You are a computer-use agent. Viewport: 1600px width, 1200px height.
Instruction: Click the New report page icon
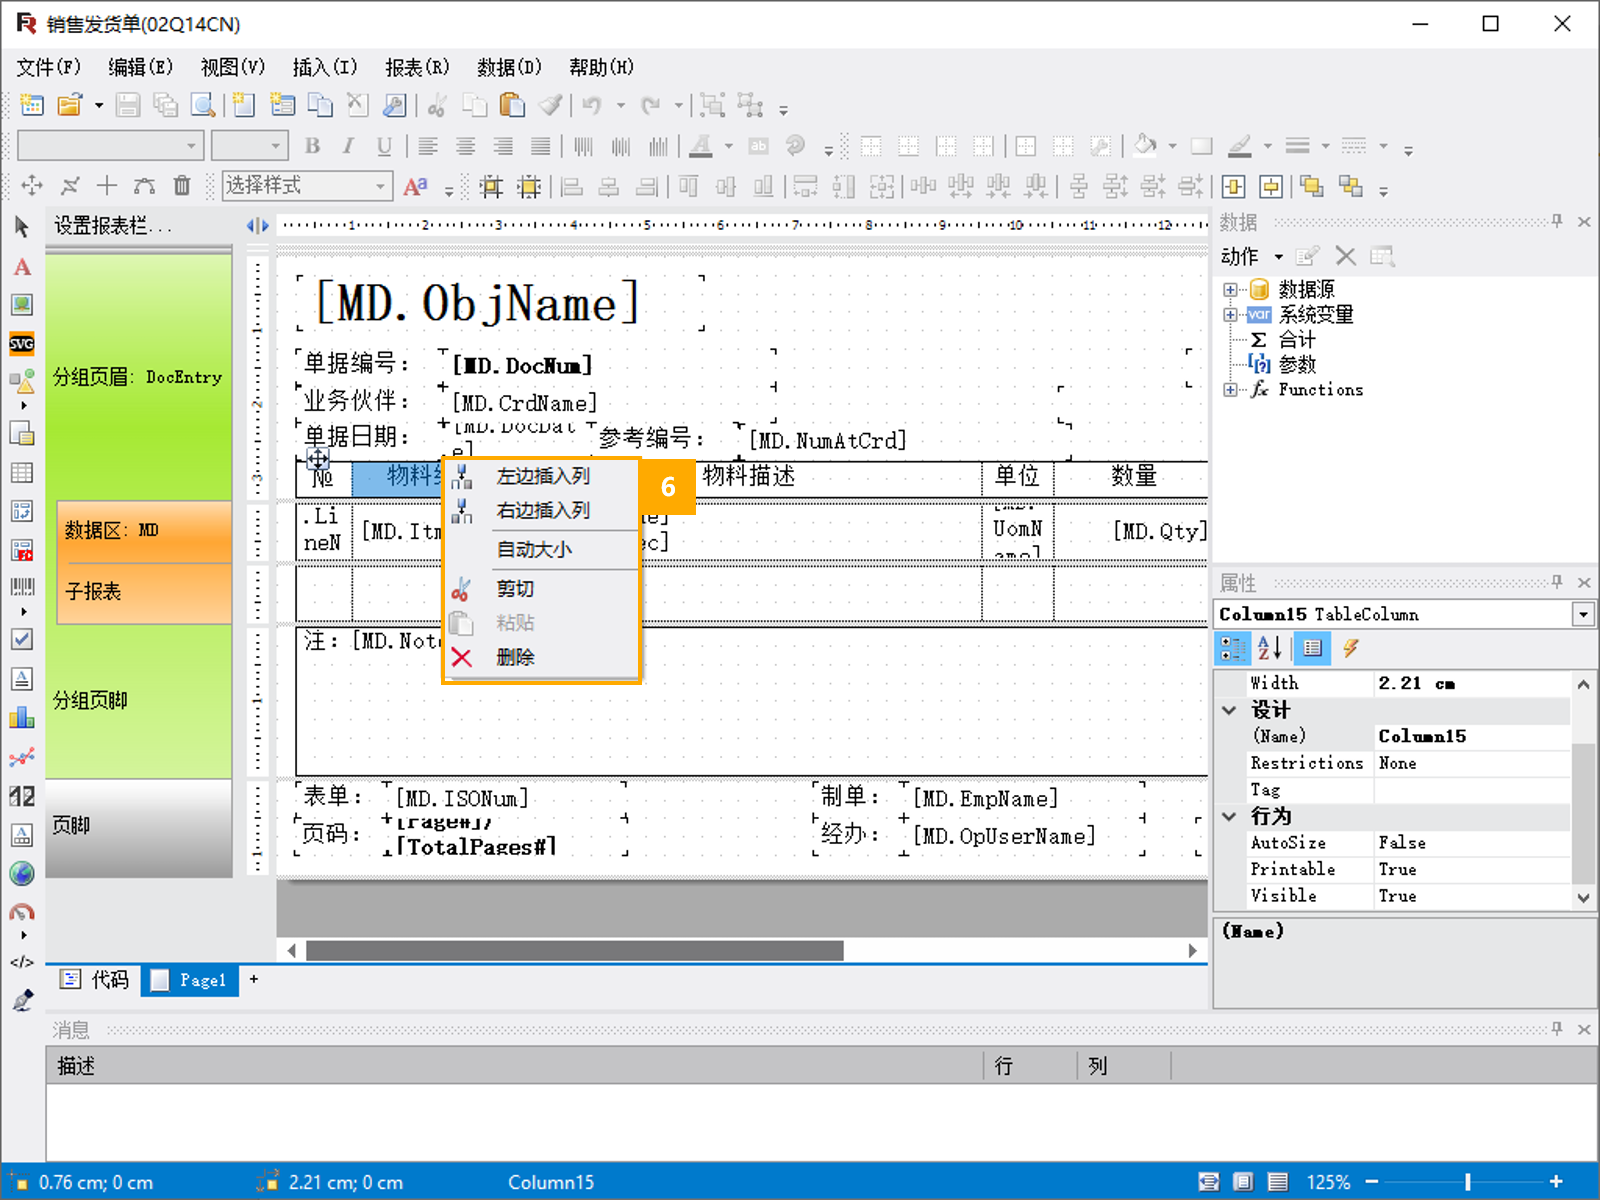tap(244, 105)
